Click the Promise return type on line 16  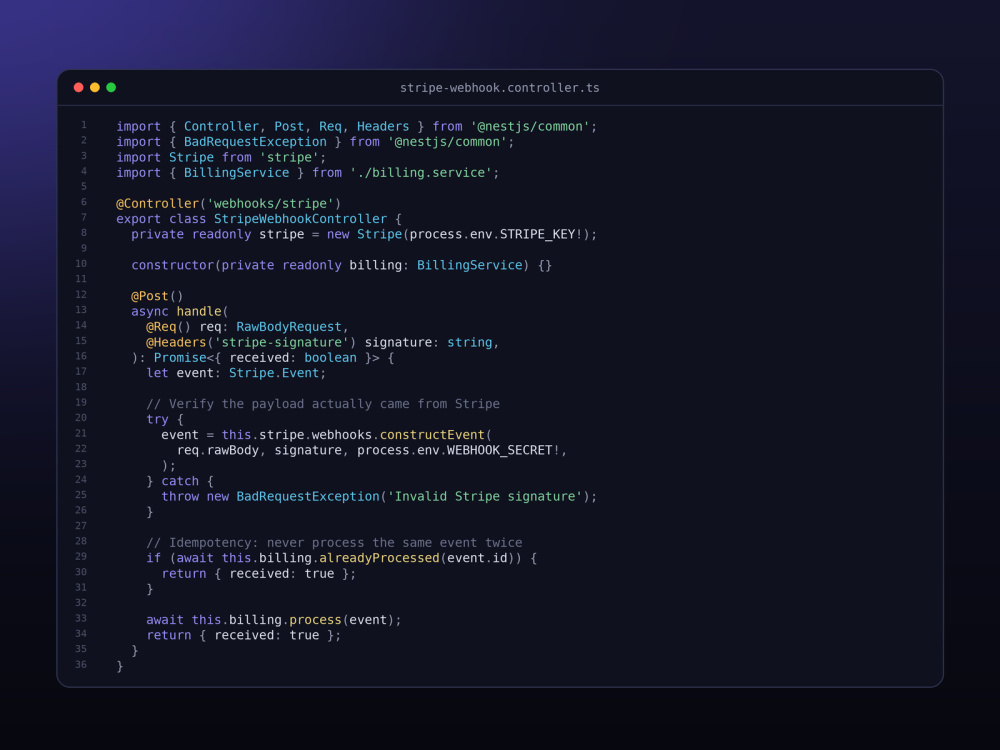180,358
